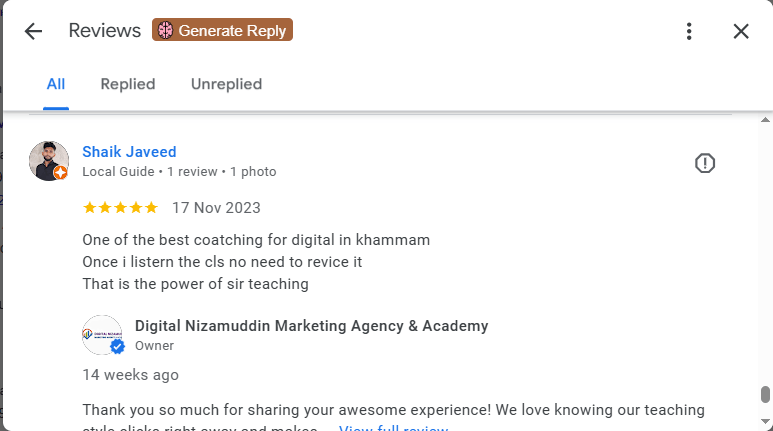Show the Unreplied reviews tab
This screenshot has height=431, width=773.
(226, 84)
